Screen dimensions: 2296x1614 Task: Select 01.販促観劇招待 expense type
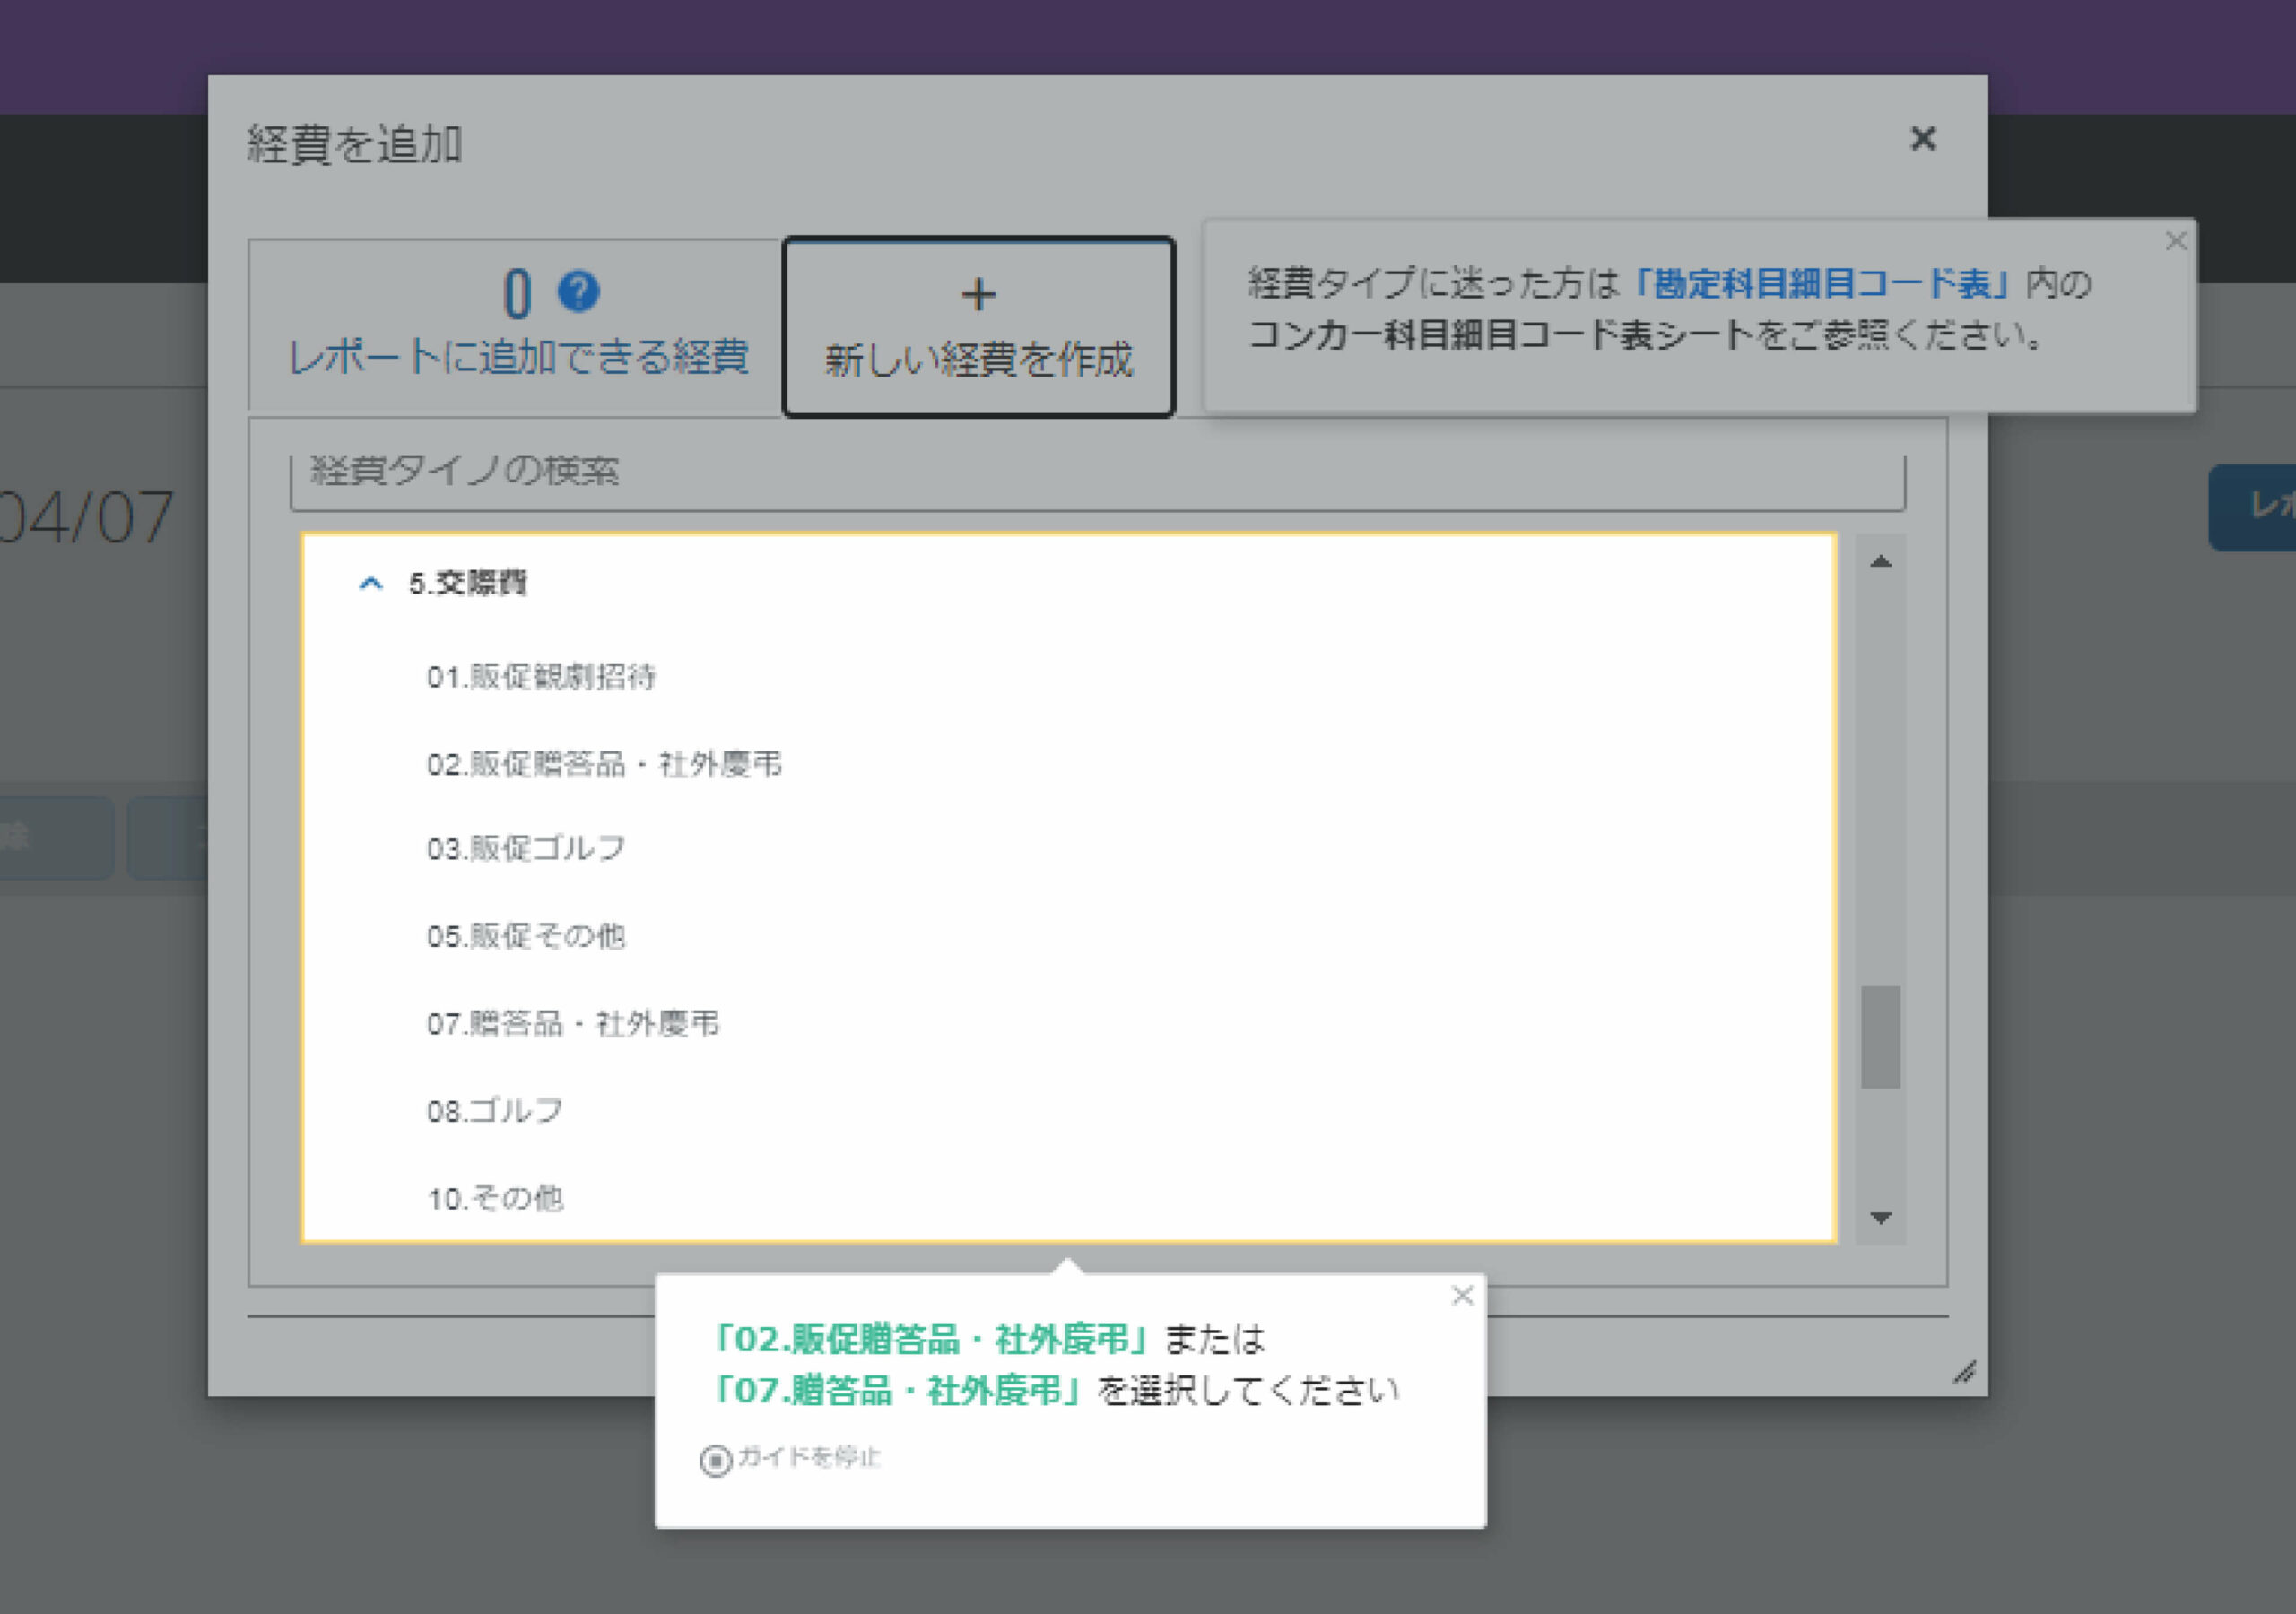coord(541,677)
